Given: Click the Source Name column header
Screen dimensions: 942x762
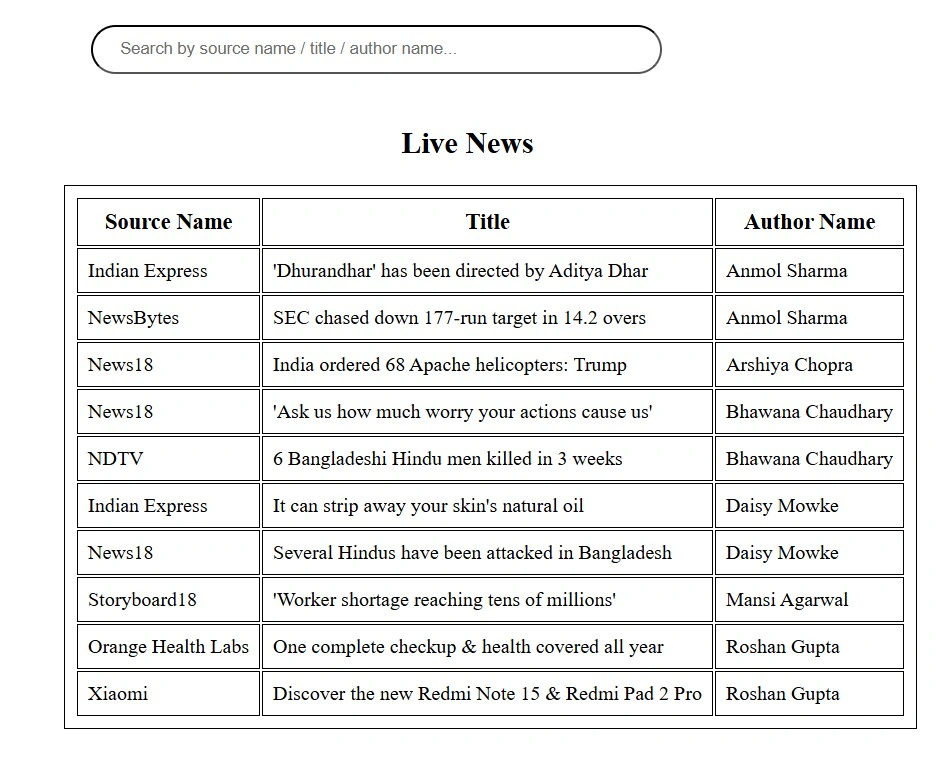Looking at the screenshot, I should (168, 222).
